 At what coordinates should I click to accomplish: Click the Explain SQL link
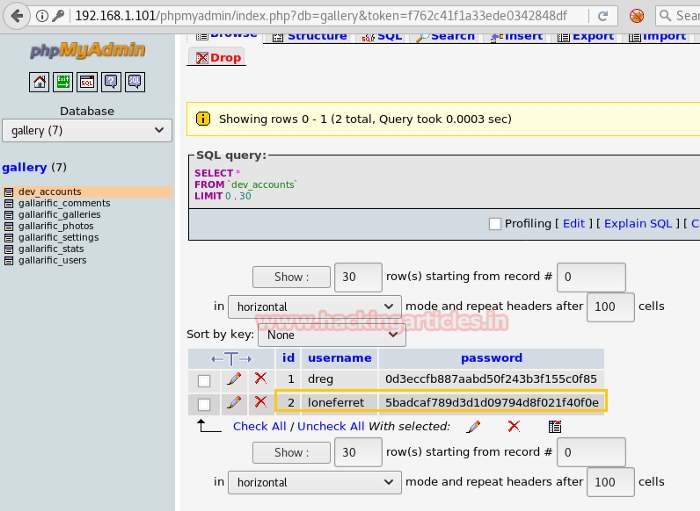(638, 224)
